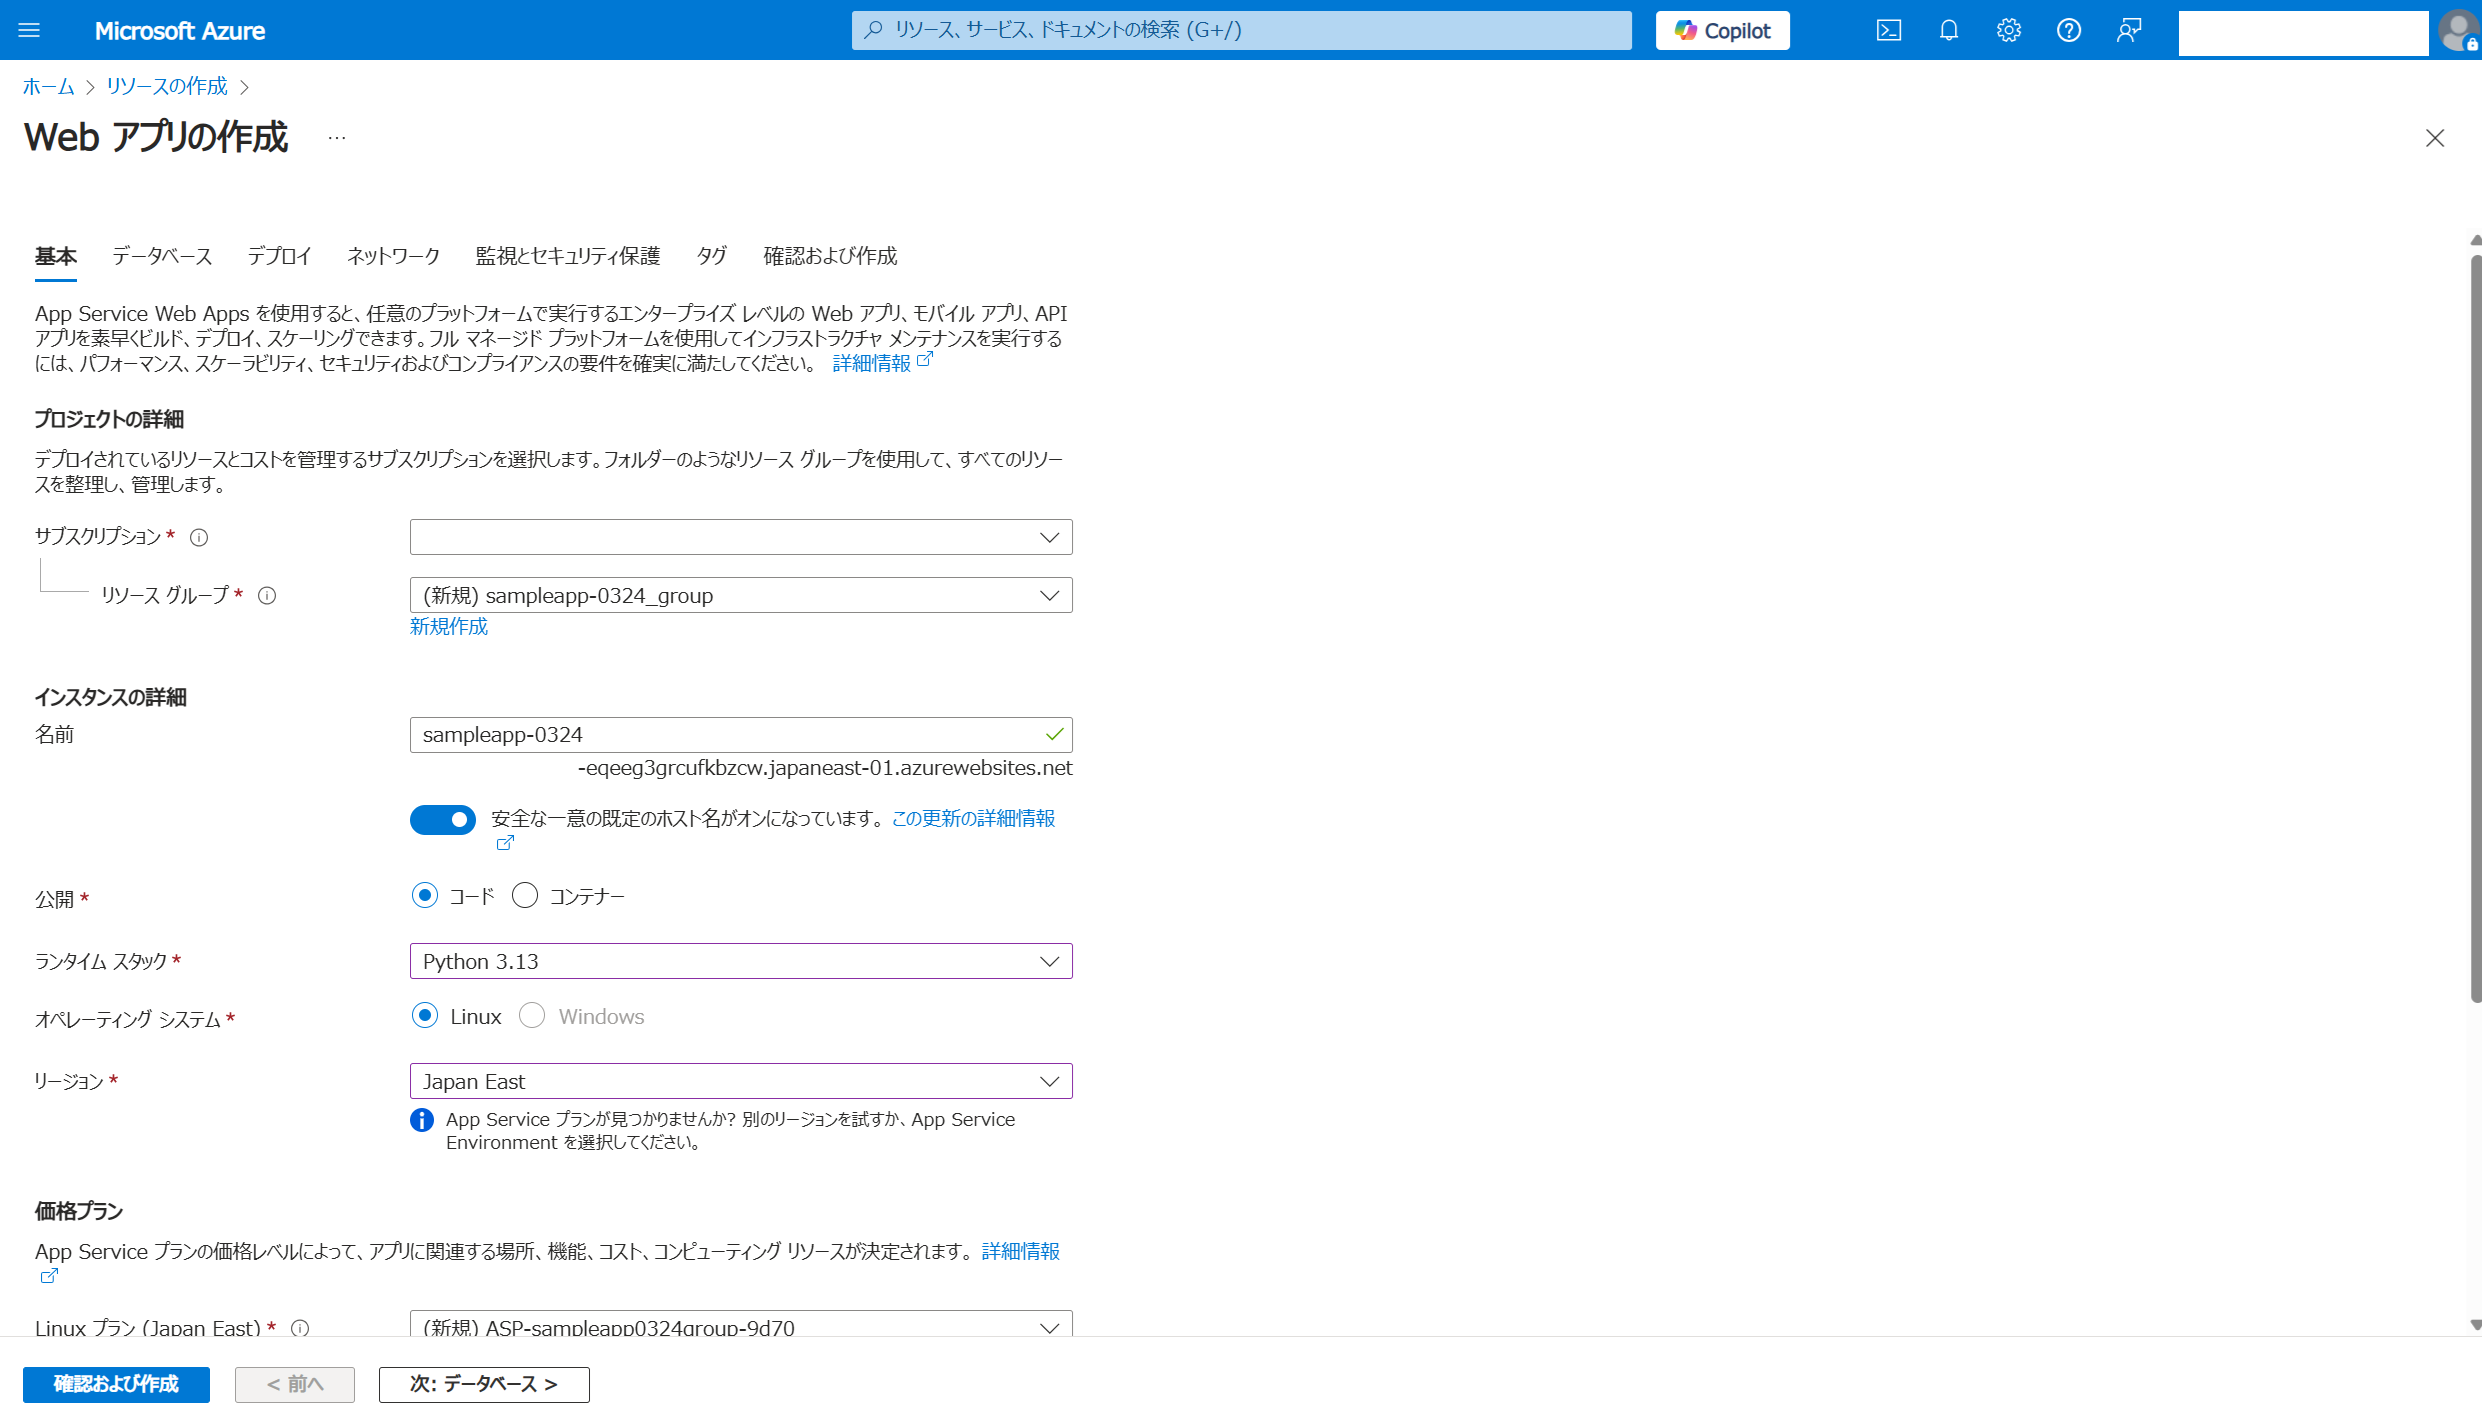Select the Linux operating system radio
The image size is (2482, 1412).
(x=425, y=1016)
